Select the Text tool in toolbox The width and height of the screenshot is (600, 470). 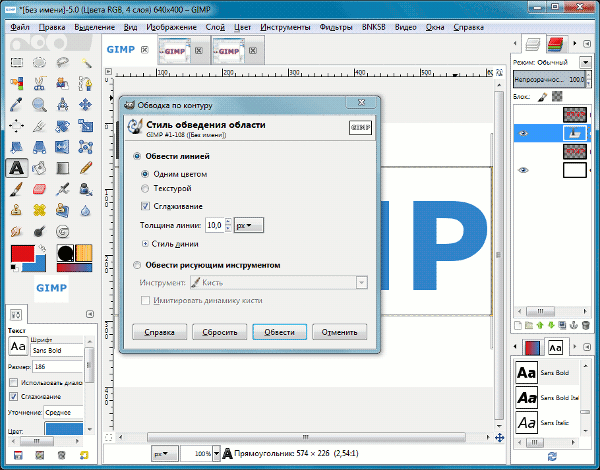(x=16, y=168)
